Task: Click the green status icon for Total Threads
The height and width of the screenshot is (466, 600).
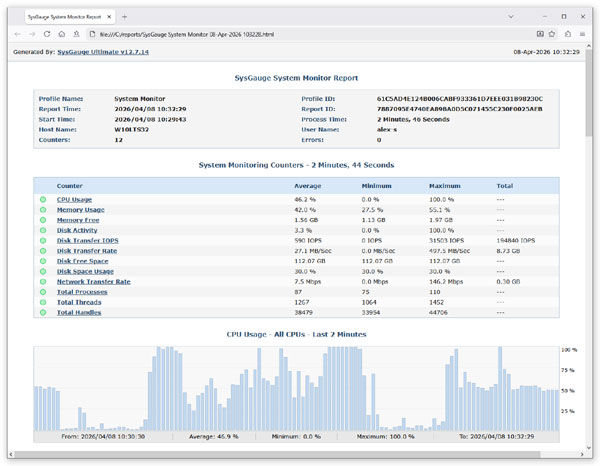Action: tap(43, 302)
